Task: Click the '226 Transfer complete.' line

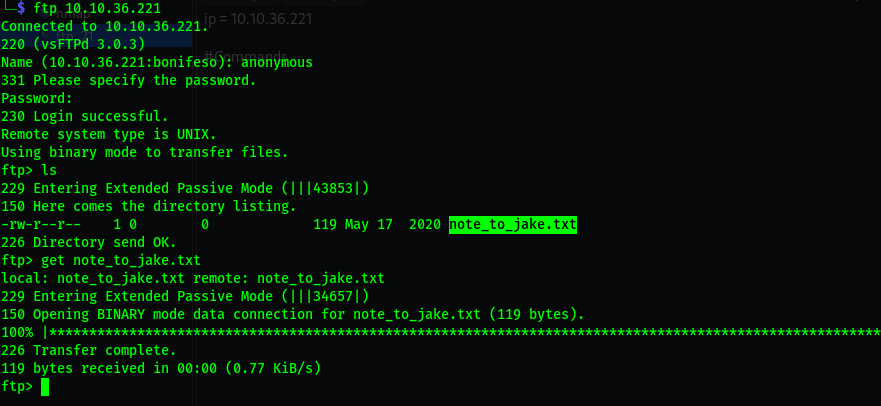Action: 89,351
